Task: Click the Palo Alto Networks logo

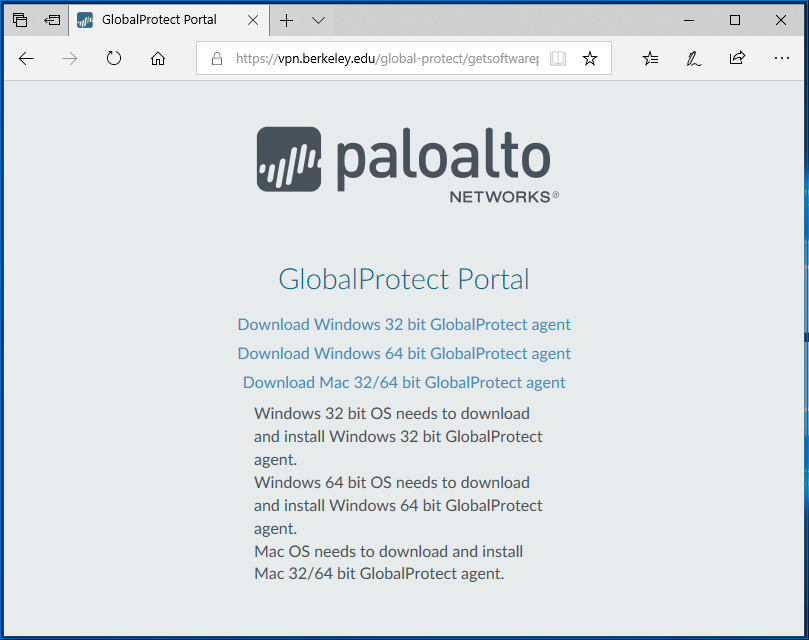Action: tap(408, 165)
